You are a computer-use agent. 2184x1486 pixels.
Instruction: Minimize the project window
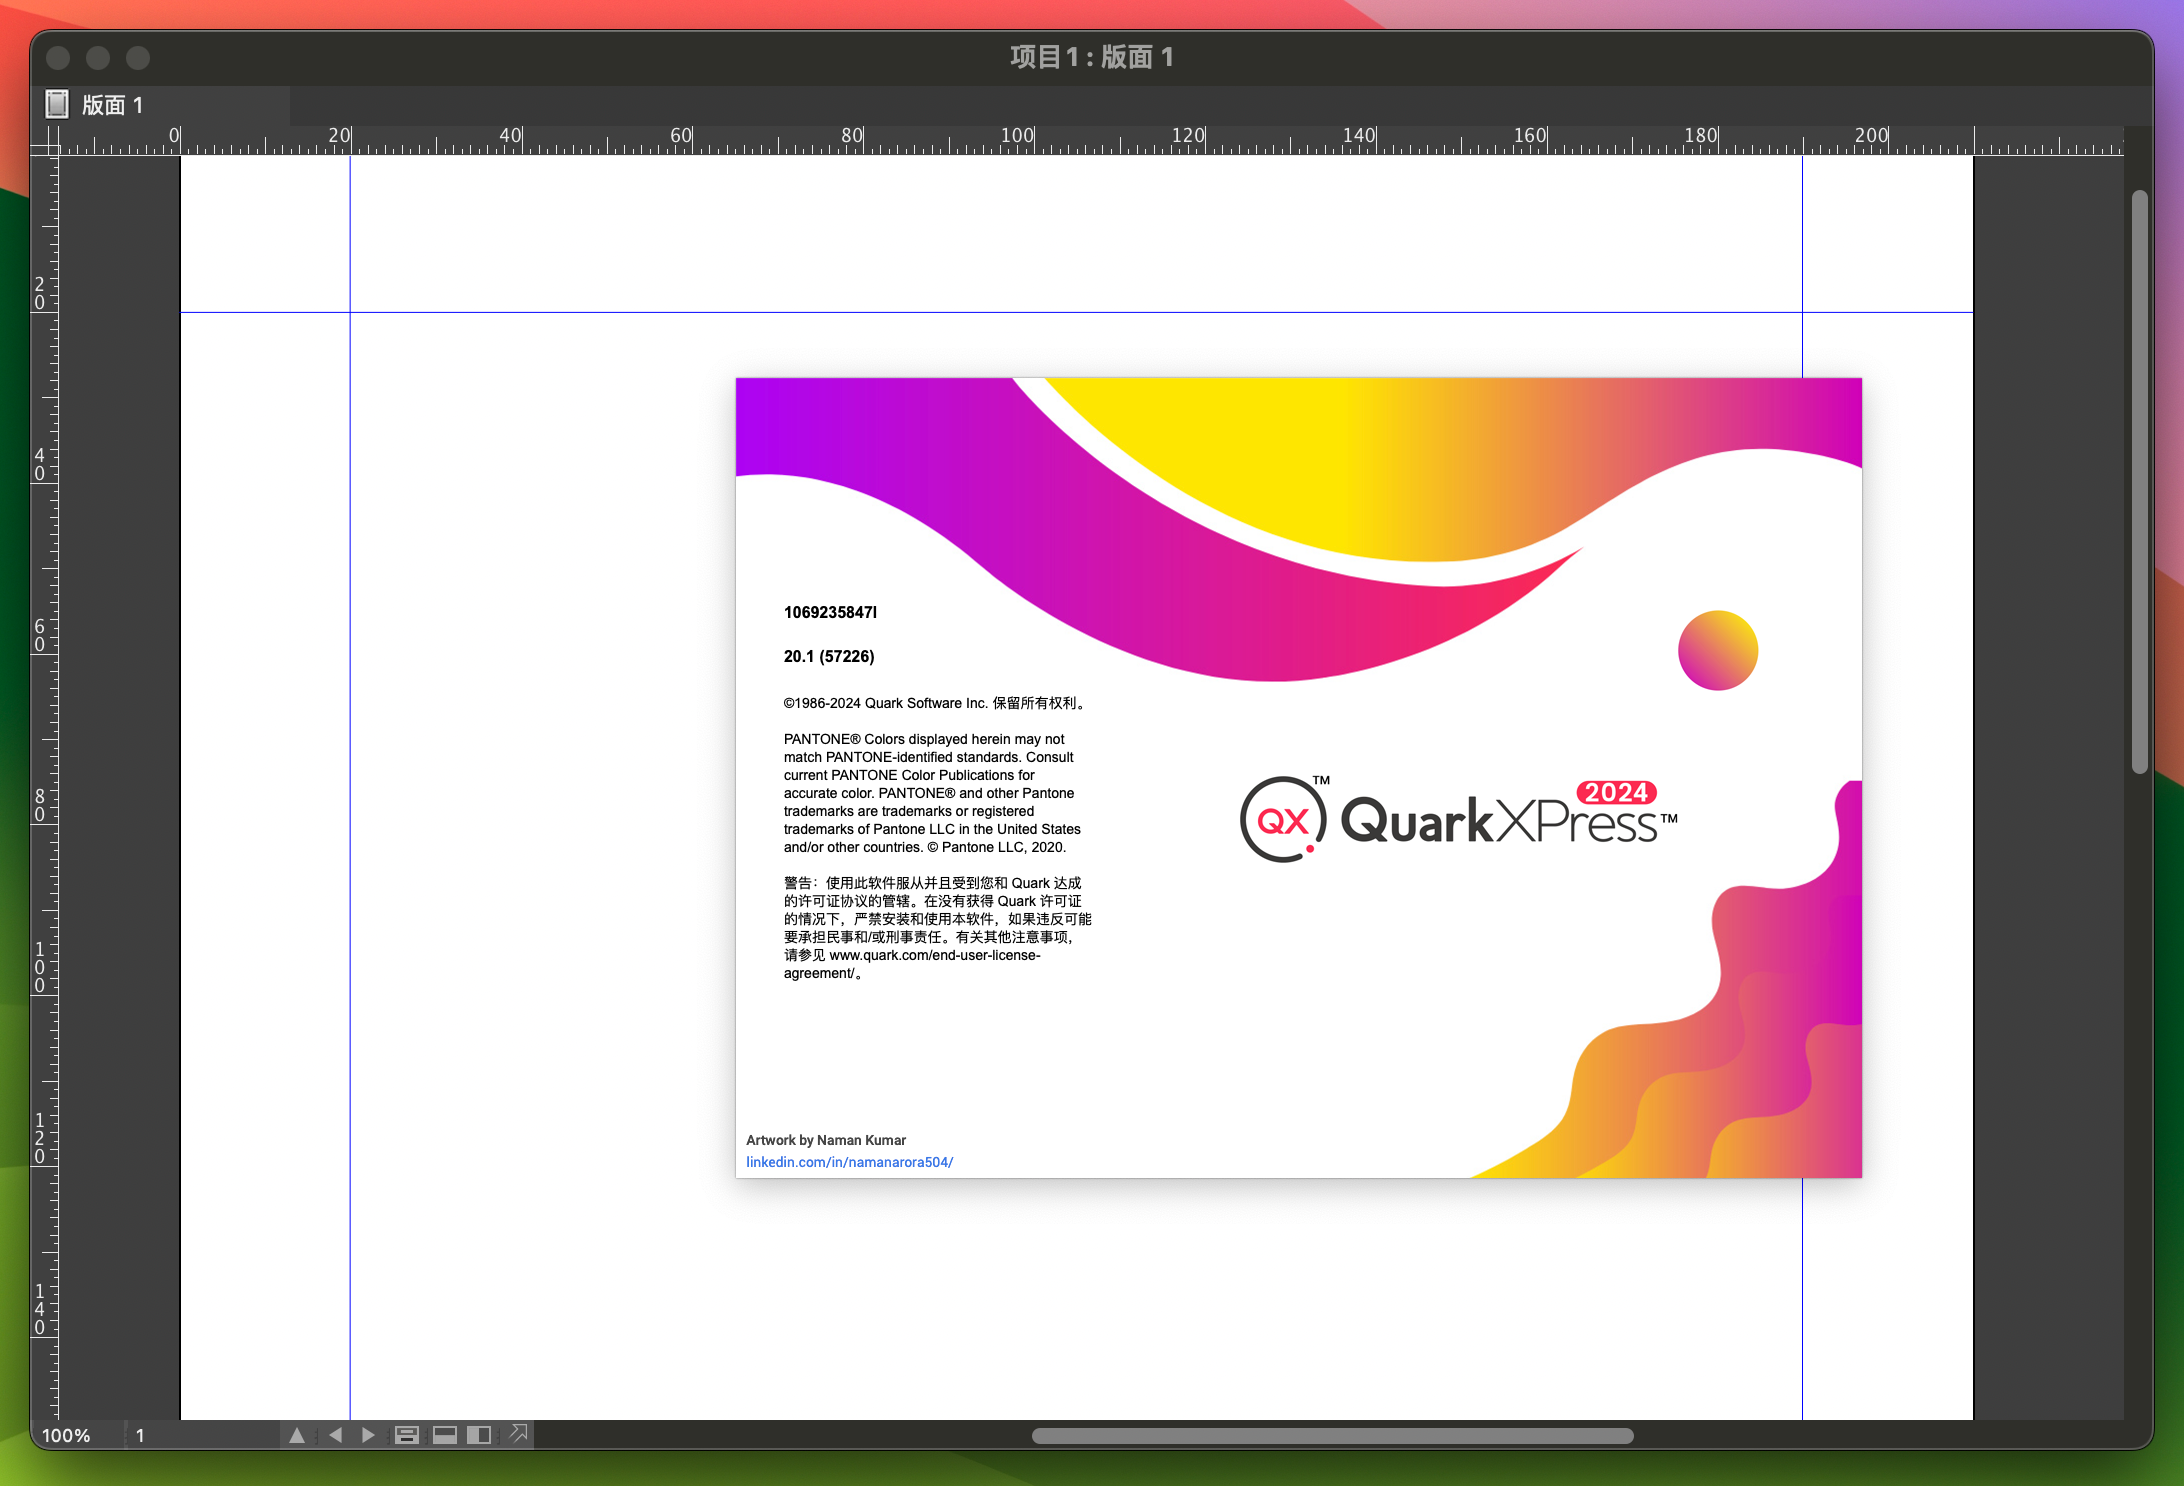(x=98, y=58)
